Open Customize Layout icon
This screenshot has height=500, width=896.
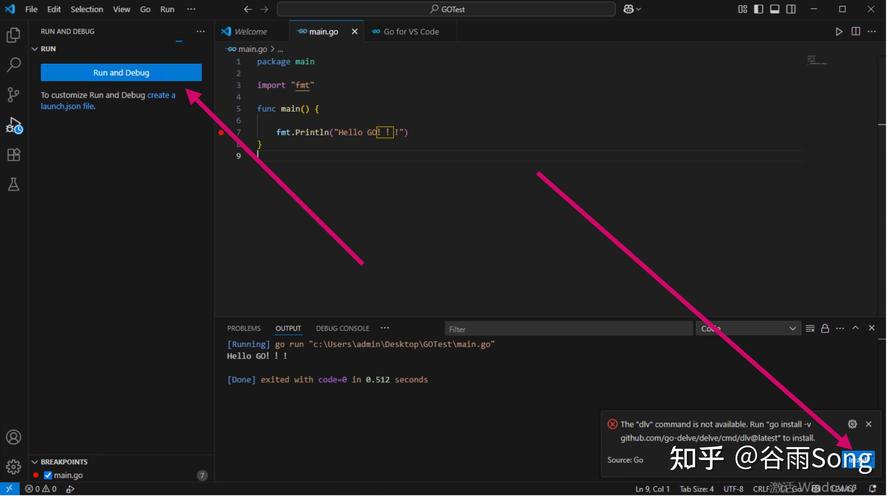742,9
